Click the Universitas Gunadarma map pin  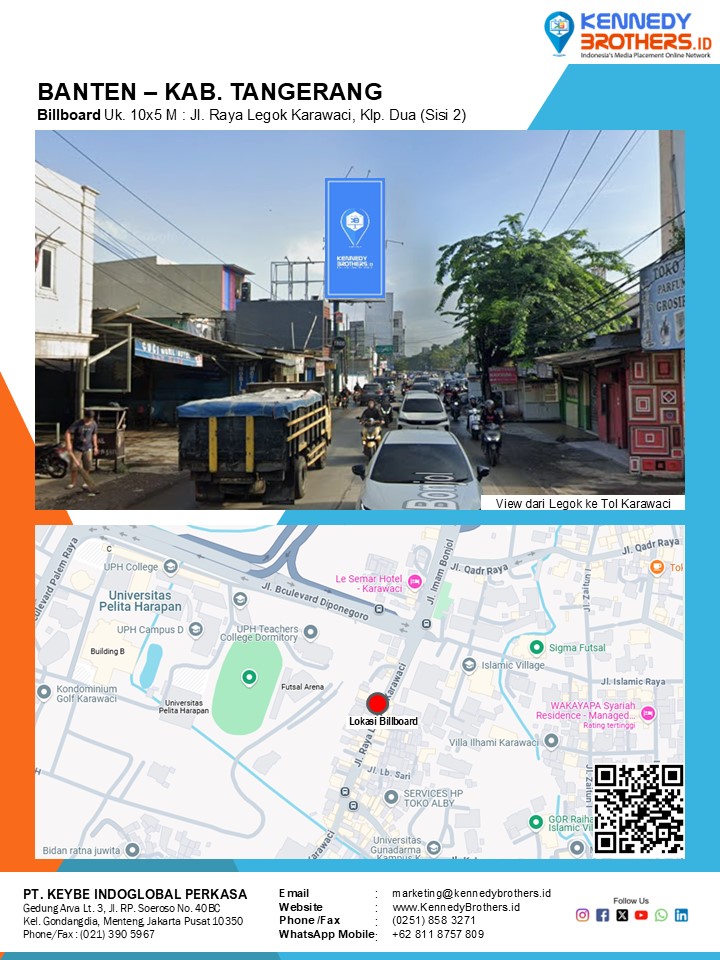click(x=433, y=848)
